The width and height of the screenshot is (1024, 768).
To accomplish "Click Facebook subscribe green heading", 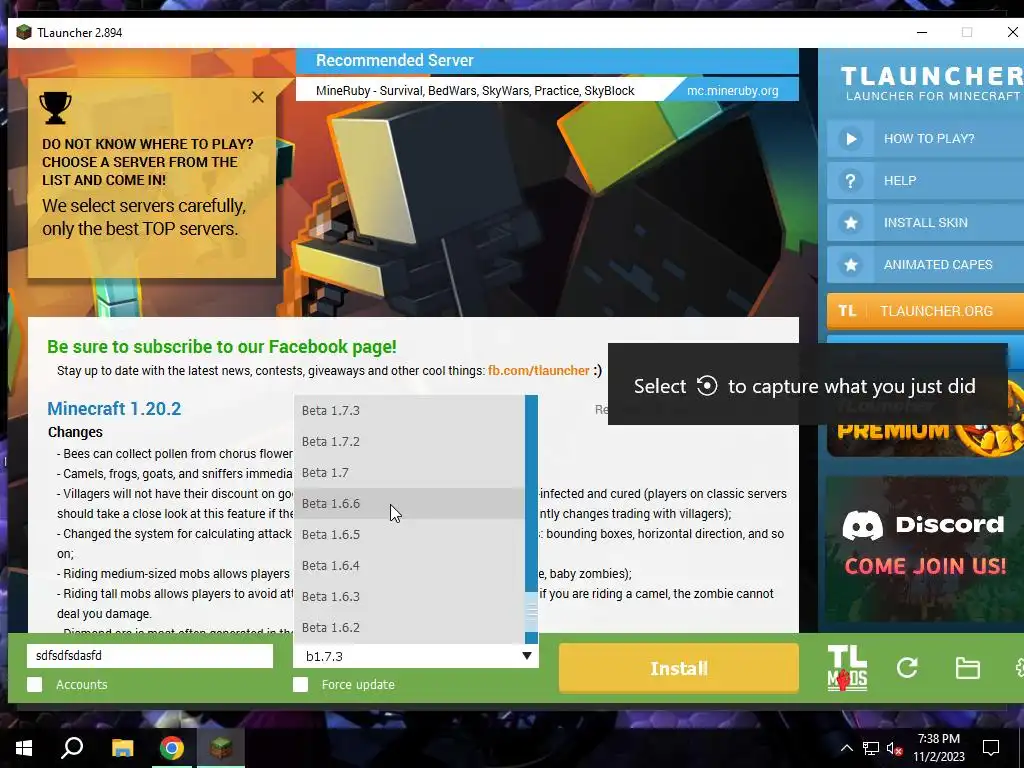I will 222,347.
